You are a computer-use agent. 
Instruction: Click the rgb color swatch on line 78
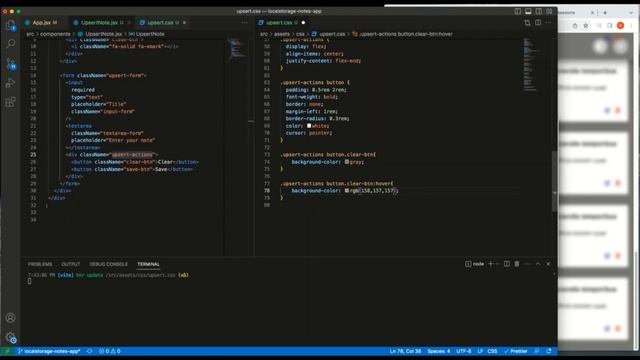tap(347, 191)
